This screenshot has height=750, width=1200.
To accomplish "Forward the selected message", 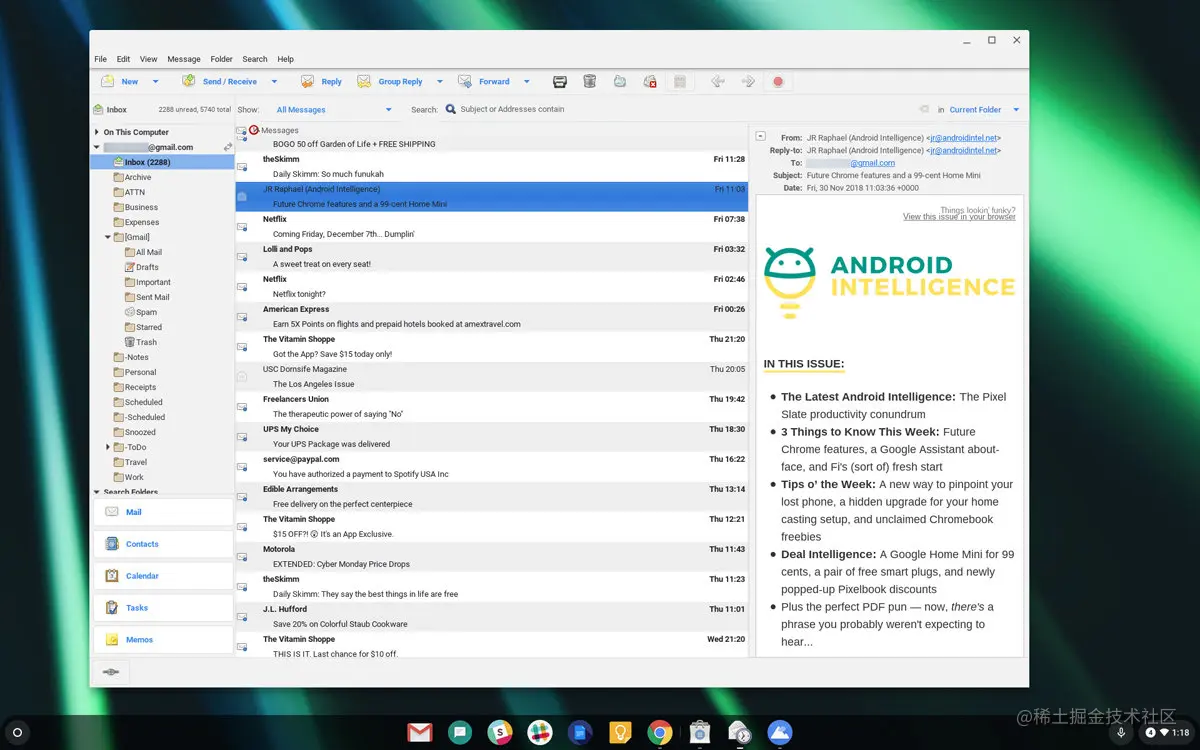I will 484,82.
